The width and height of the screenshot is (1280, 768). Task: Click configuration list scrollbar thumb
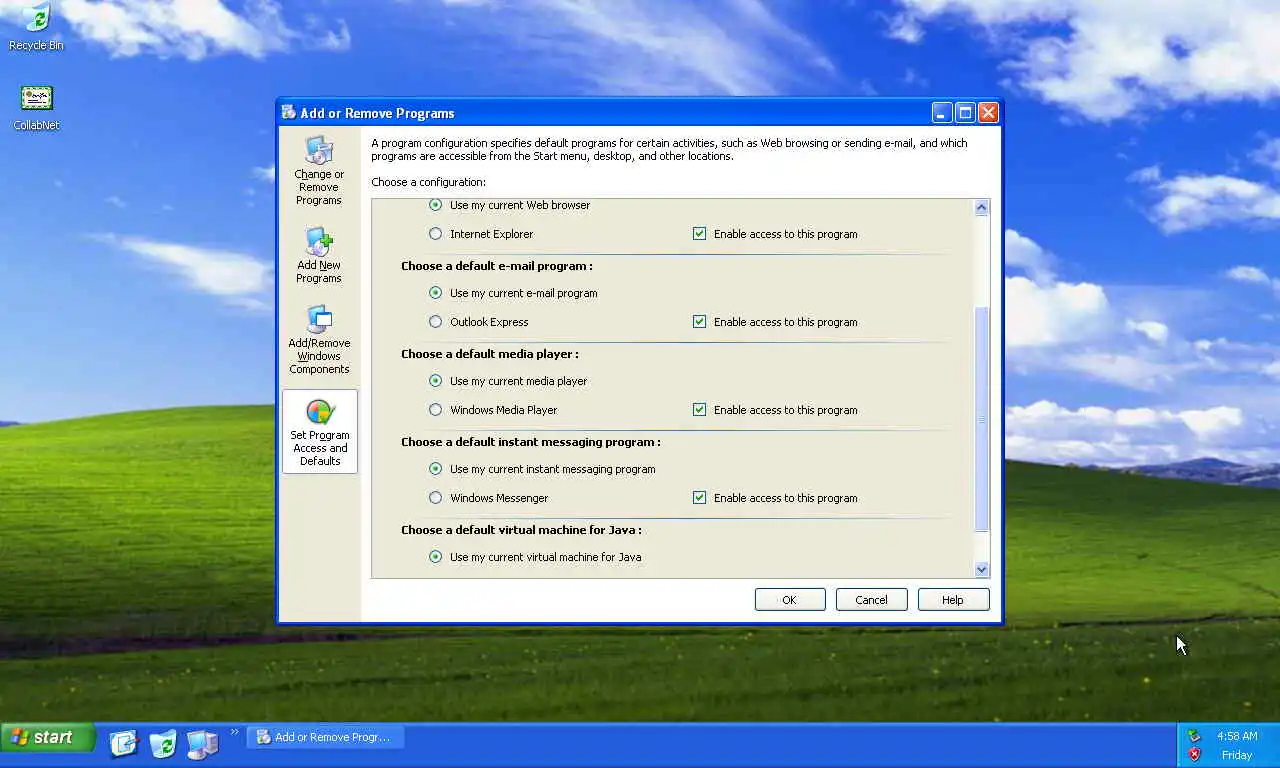[981, 420]
